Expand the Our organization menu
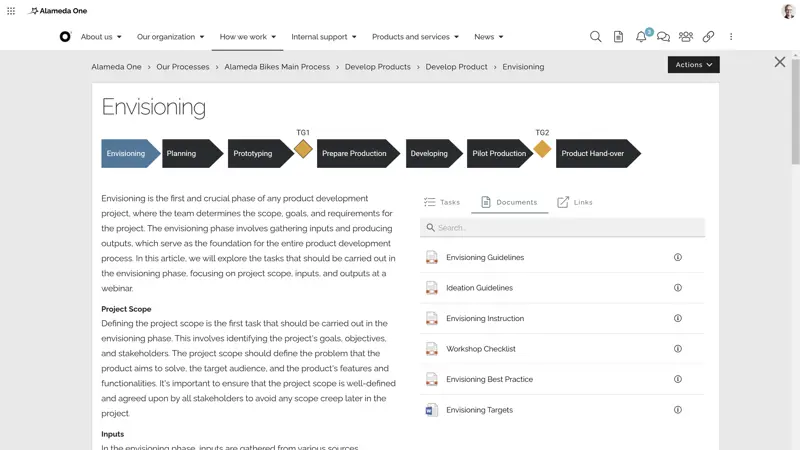This screenshot has width=800, height=450. (x=170, y=37)
